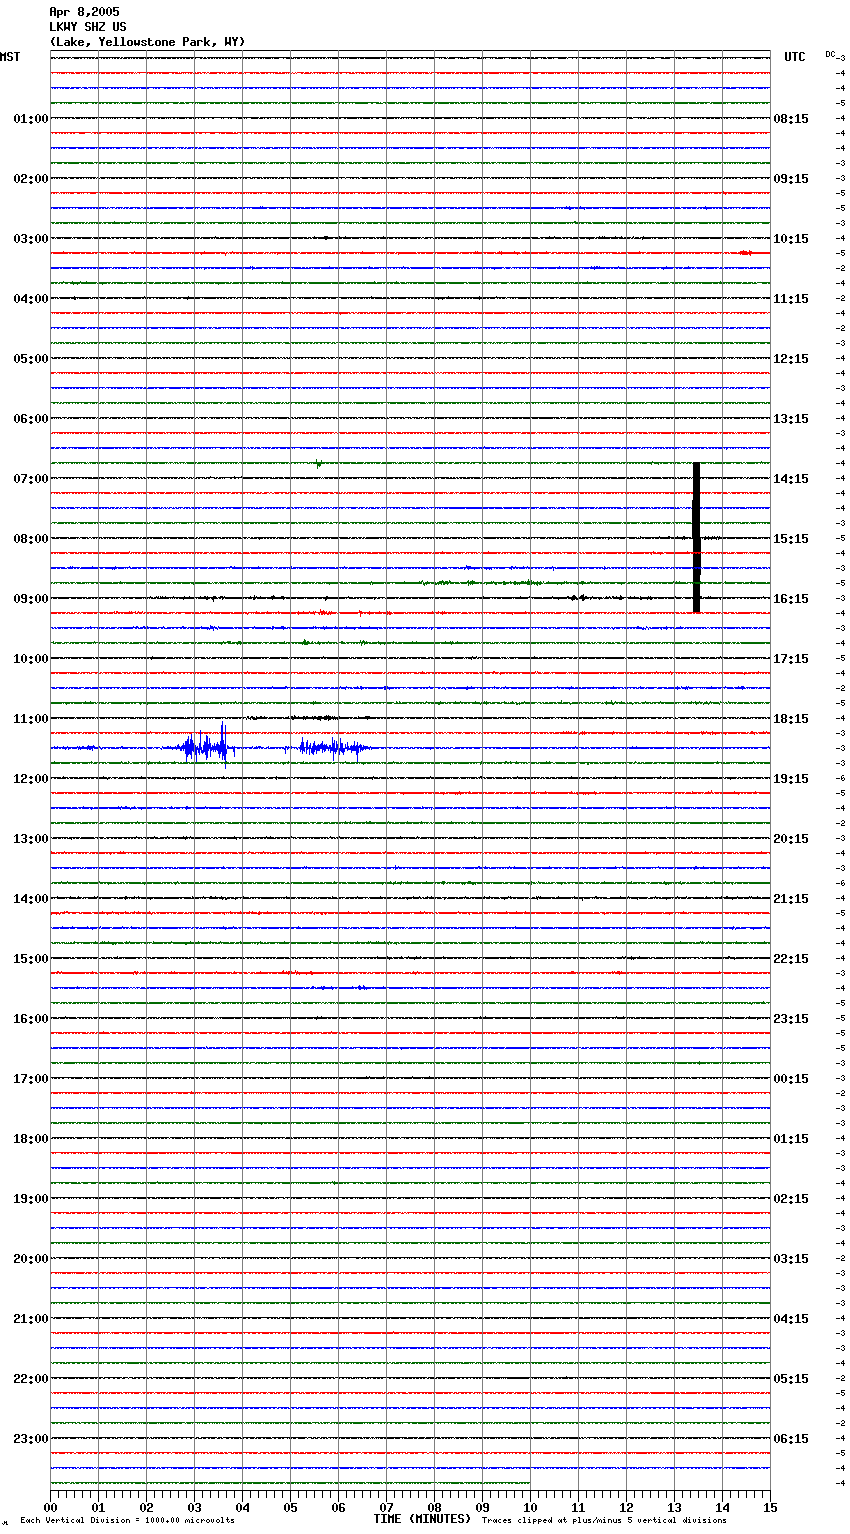This screenshot has height=1534, width=850.
Task: Click the 08:15 UTC time label
Action: point(791,119)
